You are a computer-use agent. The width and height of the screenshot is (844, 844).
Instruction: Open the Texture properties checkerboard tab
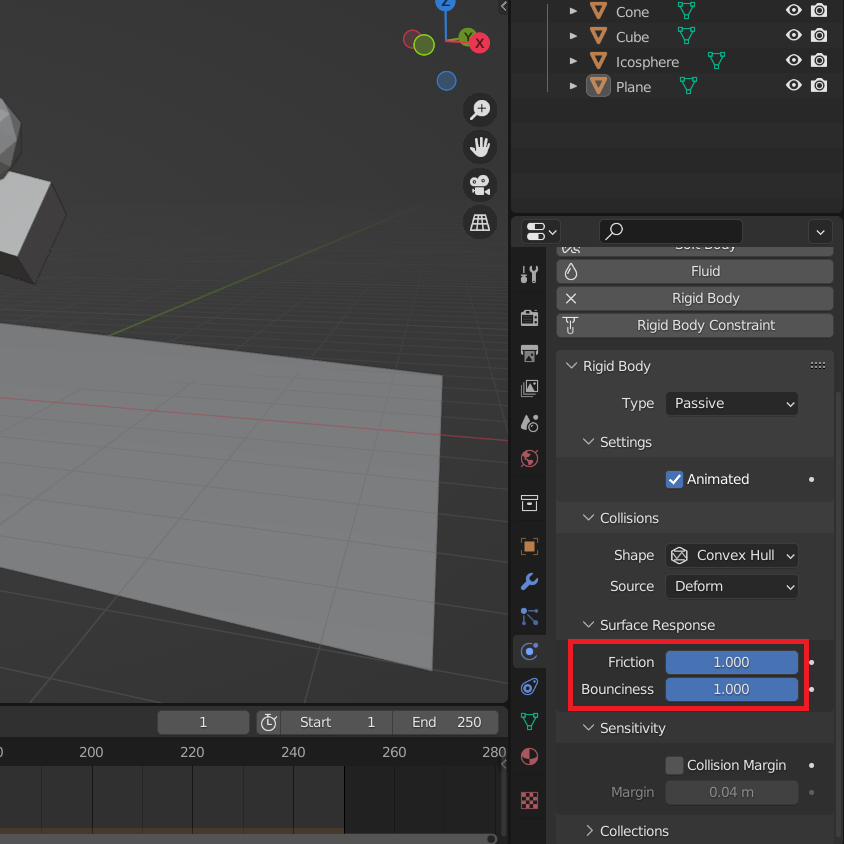pos(530,800)
